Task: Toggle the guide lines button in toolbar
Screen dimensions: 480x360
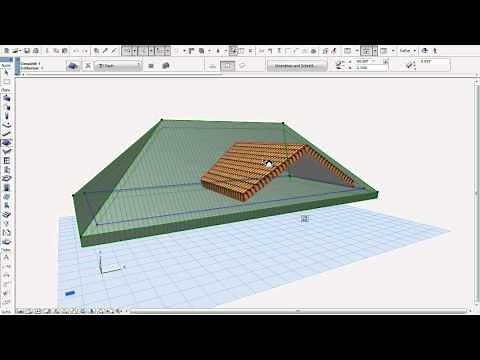Action: pyautogui.click(x=127, y=51)
